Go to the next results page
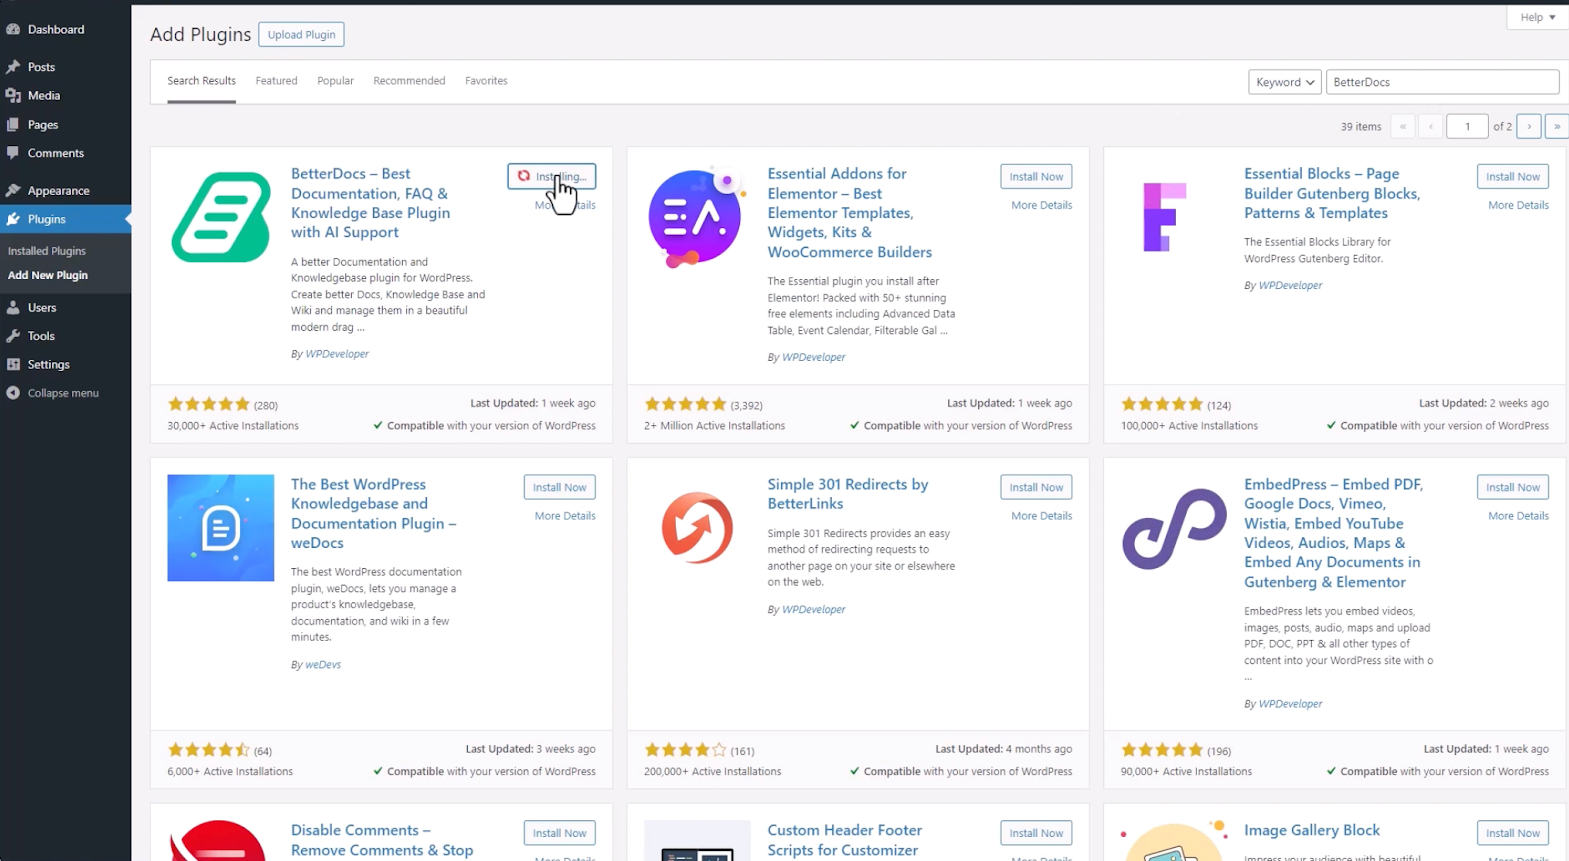1569x861 pixels. click(1529, 126)
